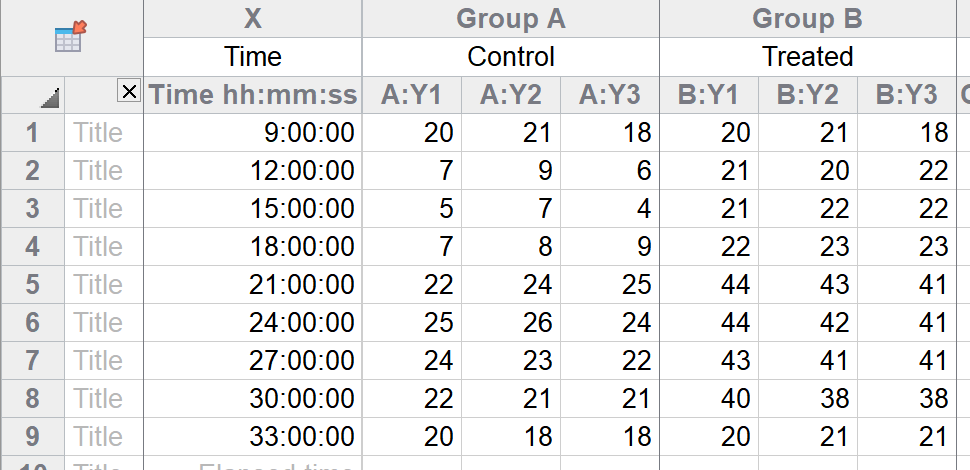Click the table format icon in top-left corner
Image resolution: width=970 pixels, height=470 pixels.
tap(71, 36)
